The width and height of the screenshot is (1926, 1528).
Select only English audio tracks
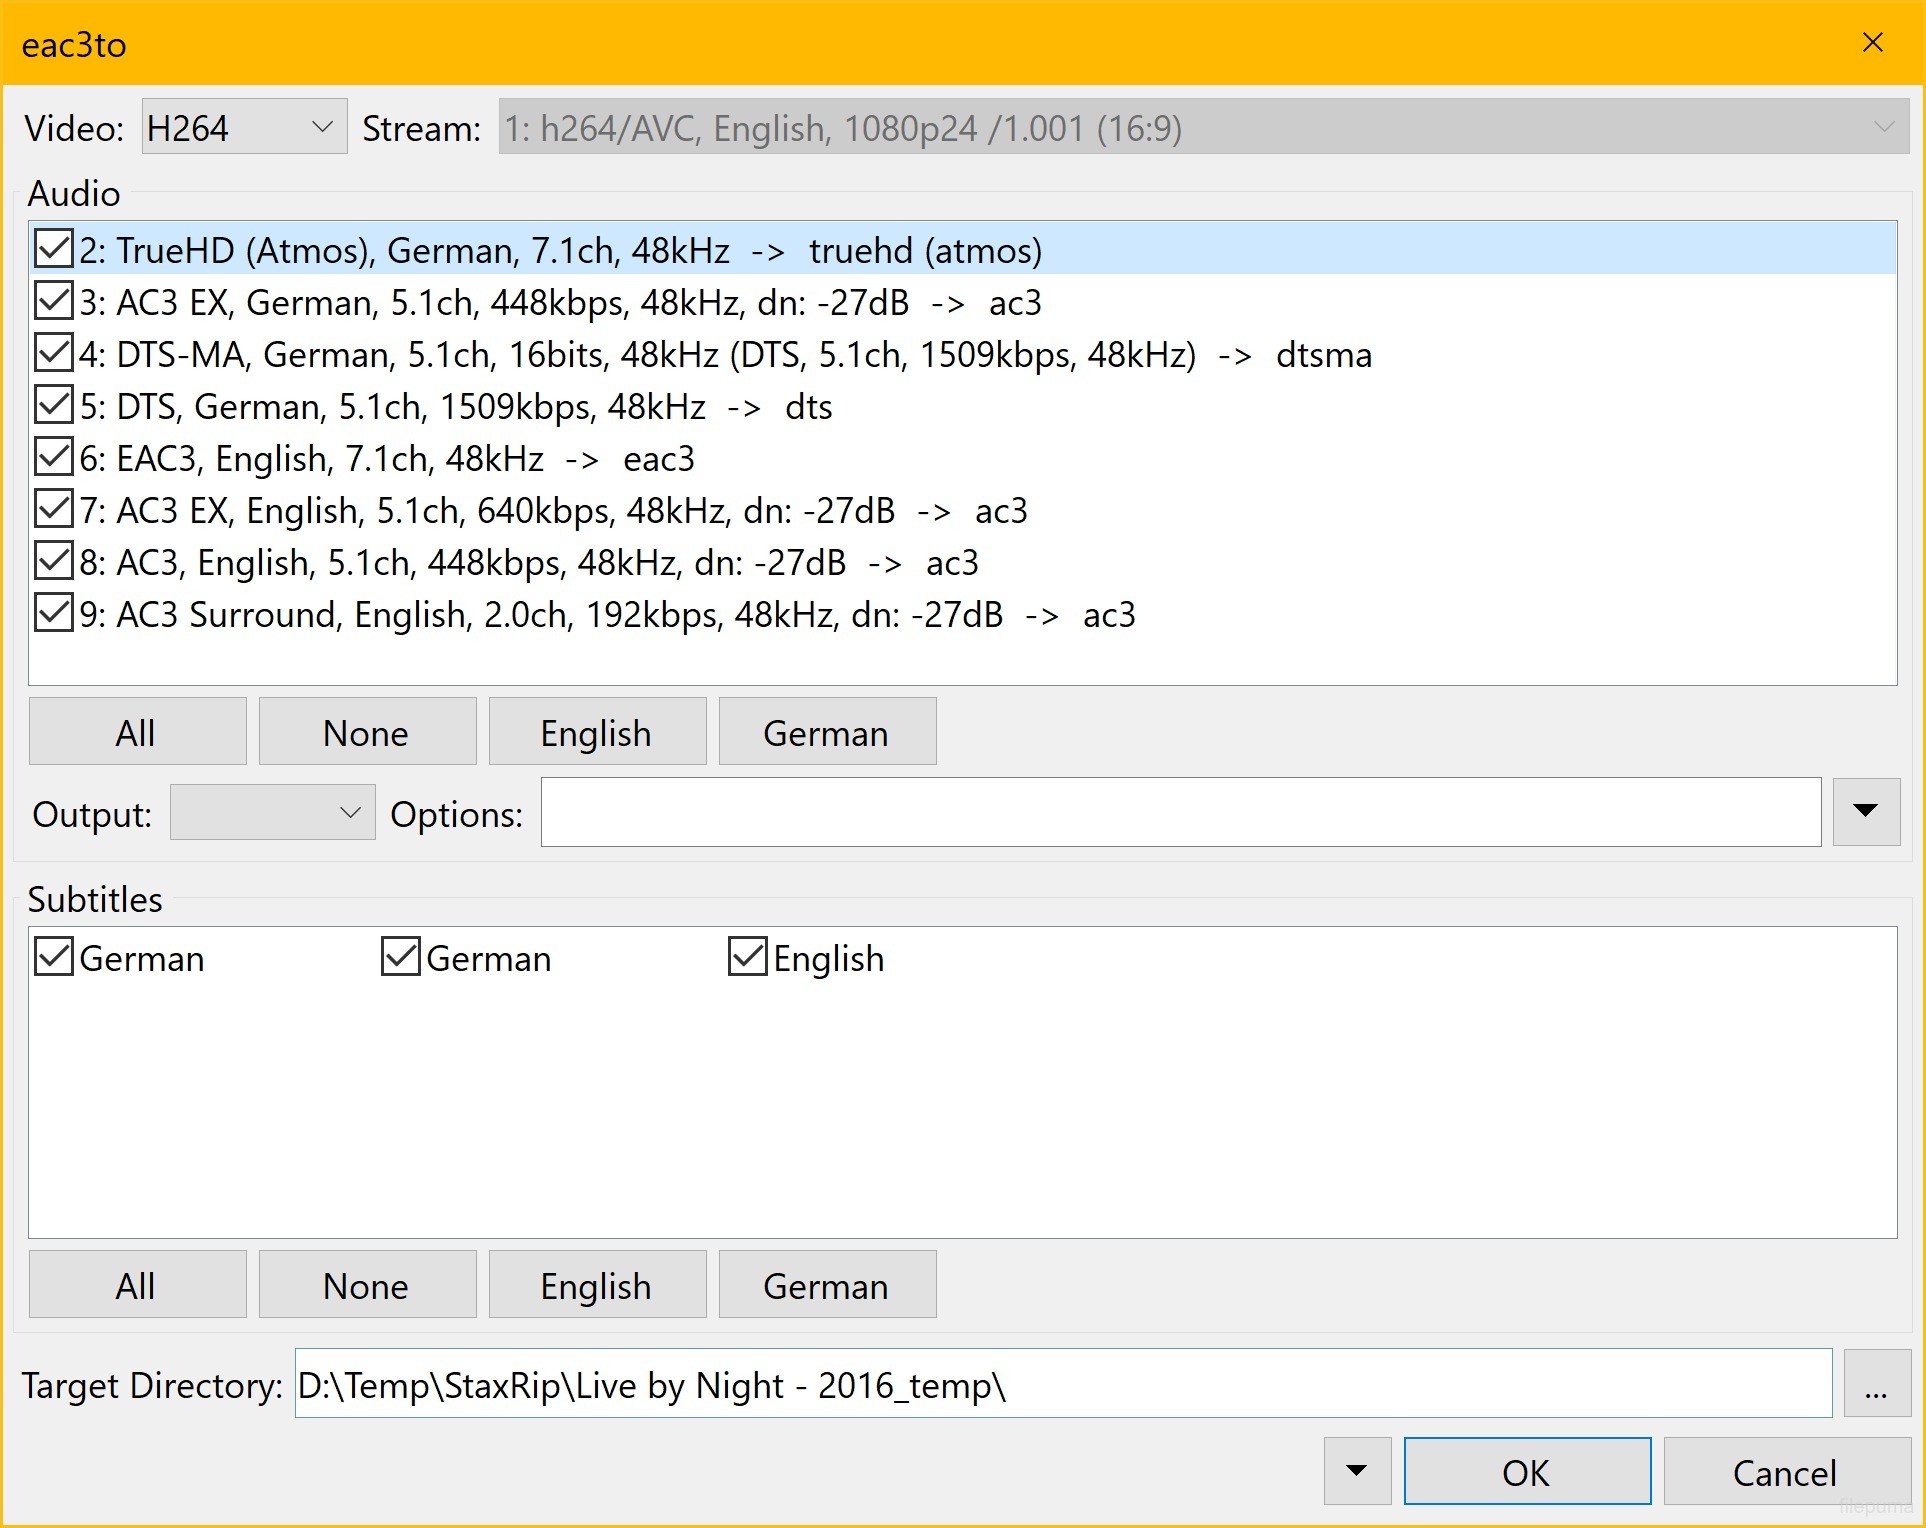pos(597,731)
